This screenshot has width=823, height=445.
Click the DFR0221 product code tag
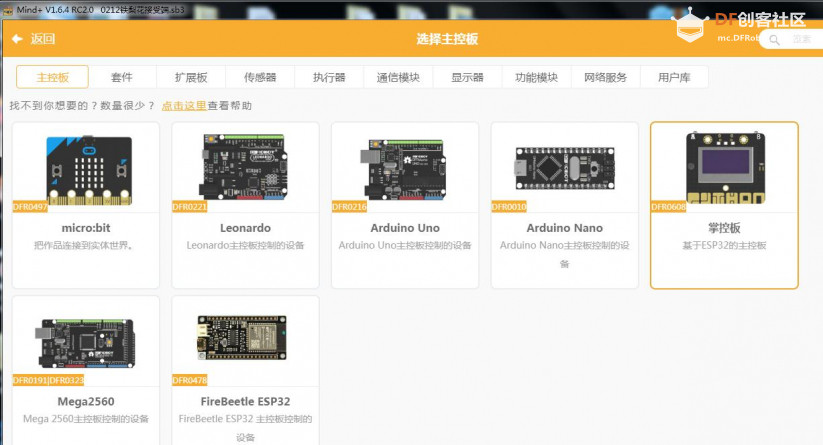coord(189,207)
